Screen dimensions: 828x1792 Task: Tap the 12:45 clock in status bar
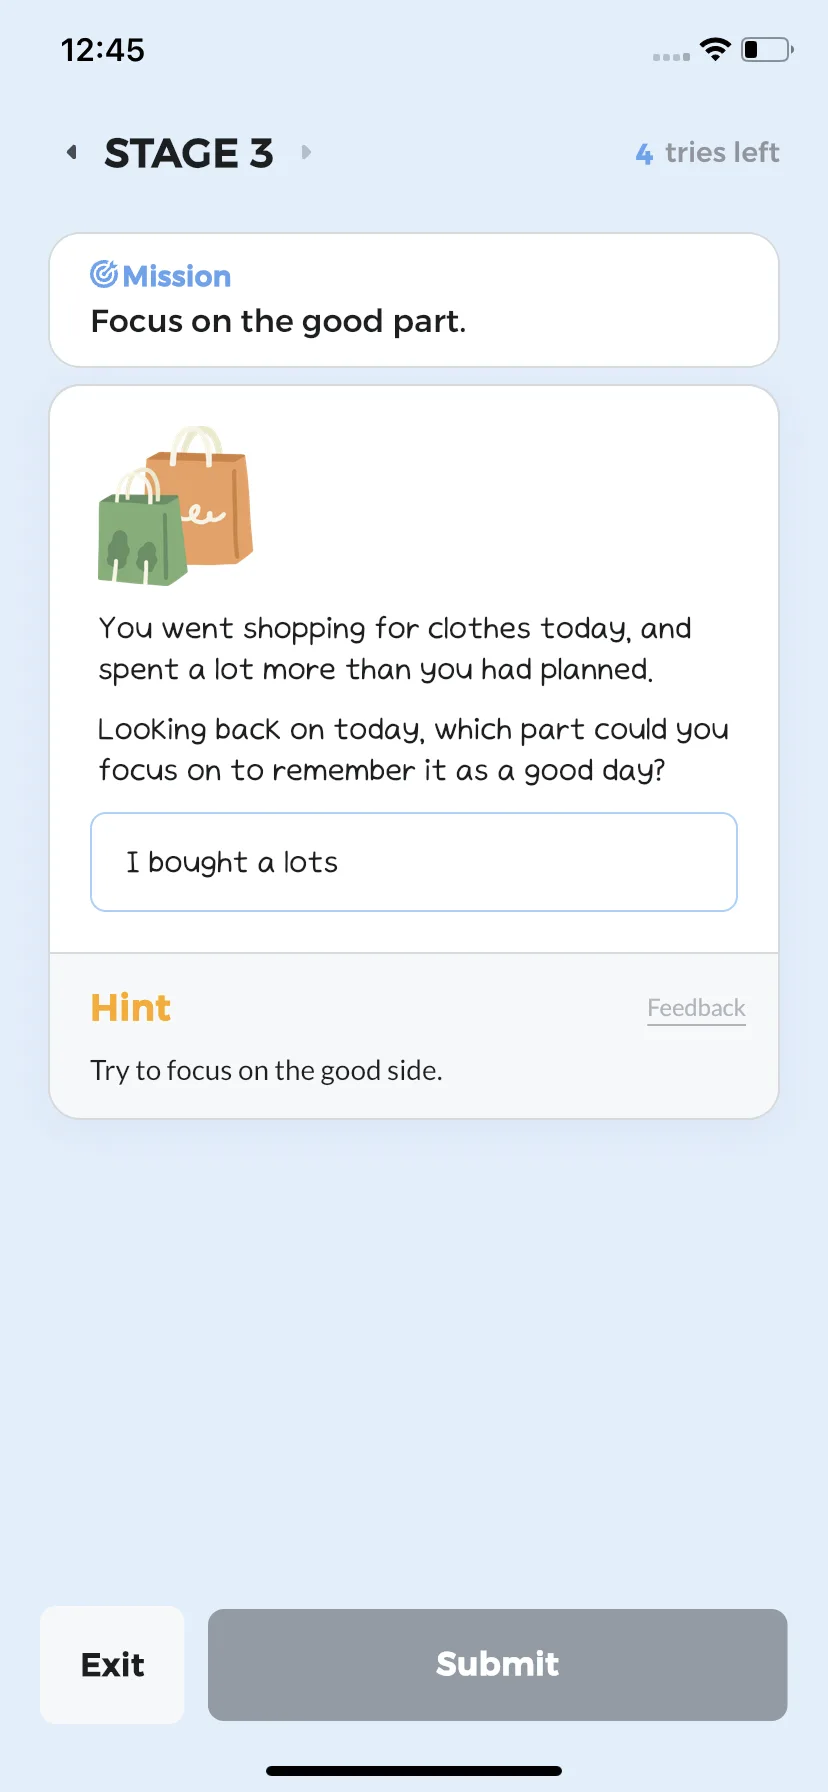point(103,50)
